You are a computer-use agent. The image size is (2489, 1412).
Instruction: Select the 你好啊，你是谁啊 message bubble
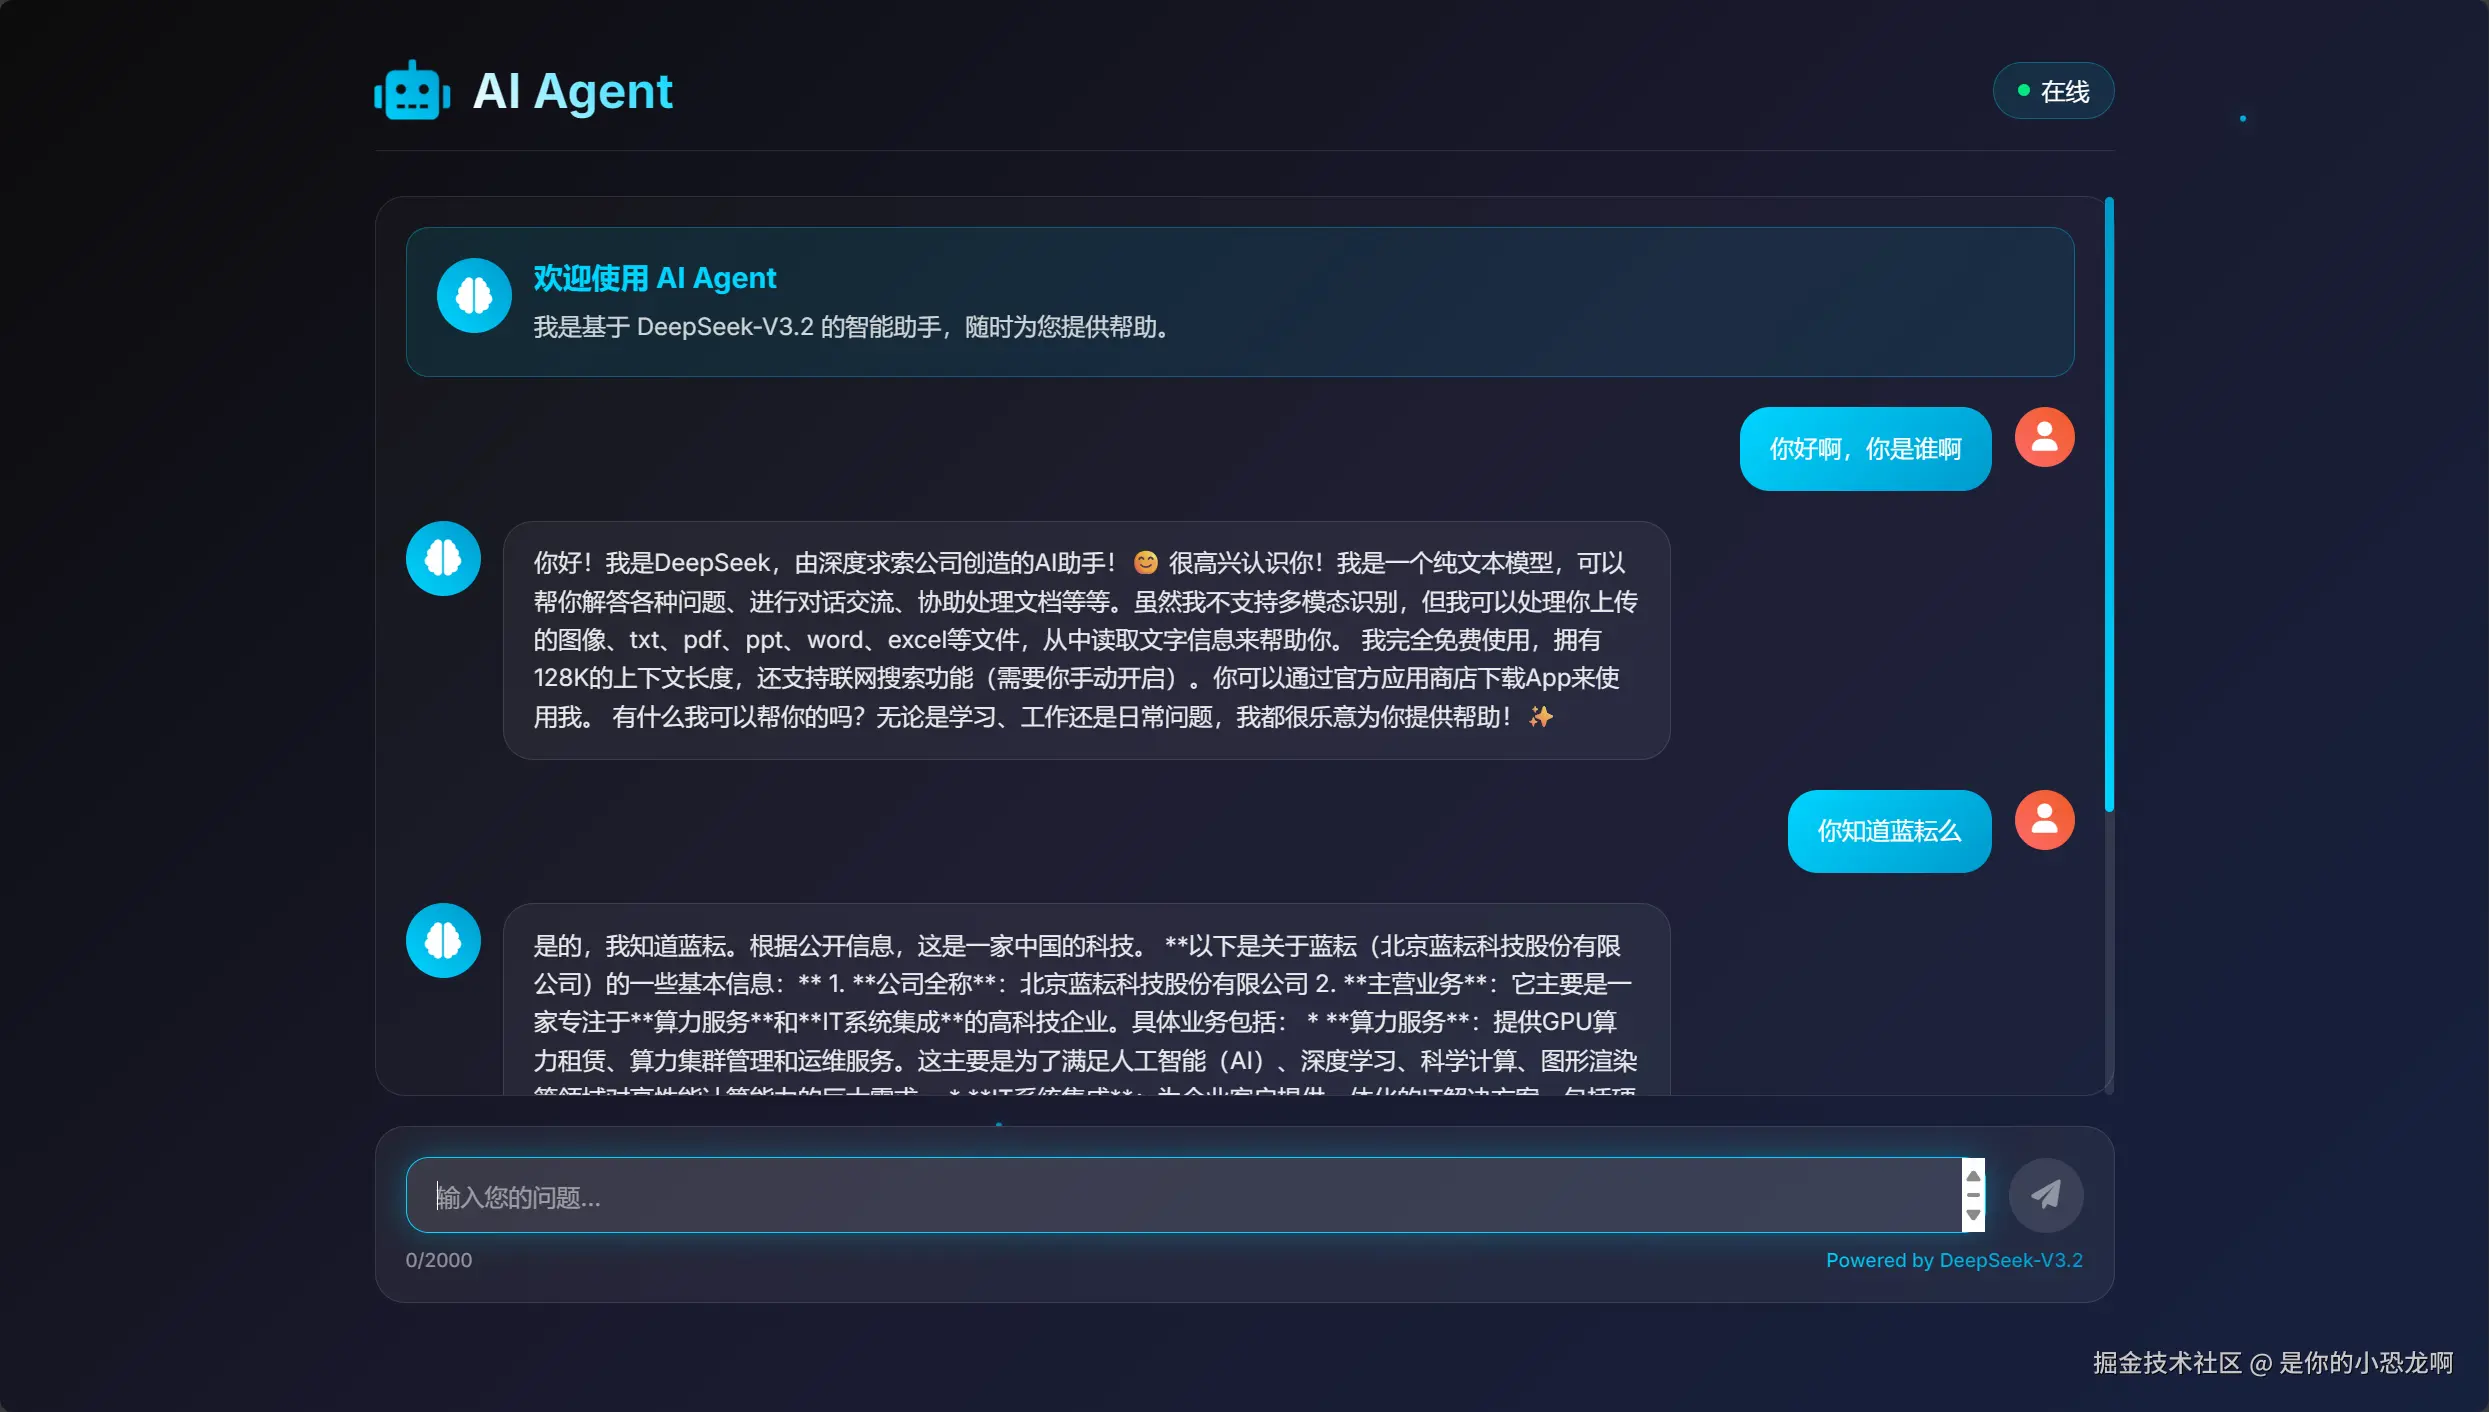click(x=1865, y=449)
